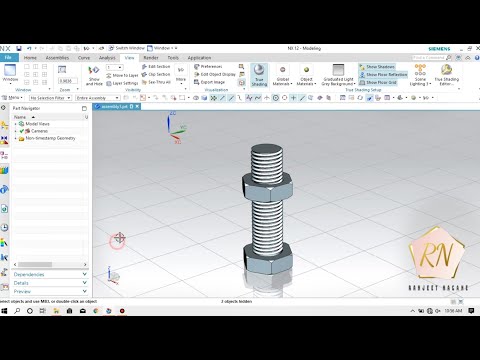The width and height of the screenshot is (480, 360).
Task: Click the Edit Section command
Action: pos(156,67)
